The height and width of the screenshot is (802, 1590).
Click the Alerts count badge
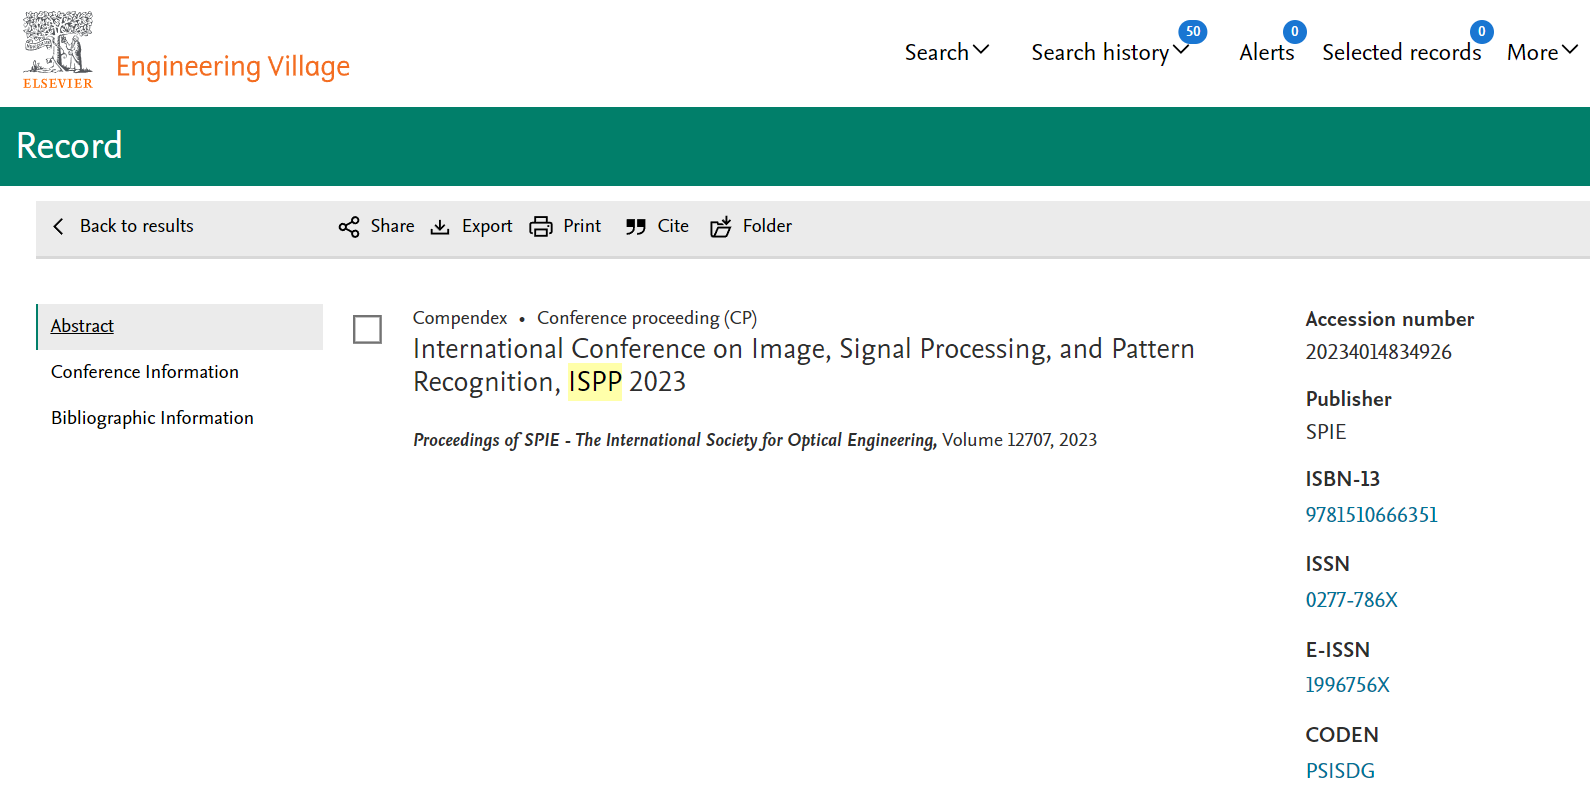1294,32
